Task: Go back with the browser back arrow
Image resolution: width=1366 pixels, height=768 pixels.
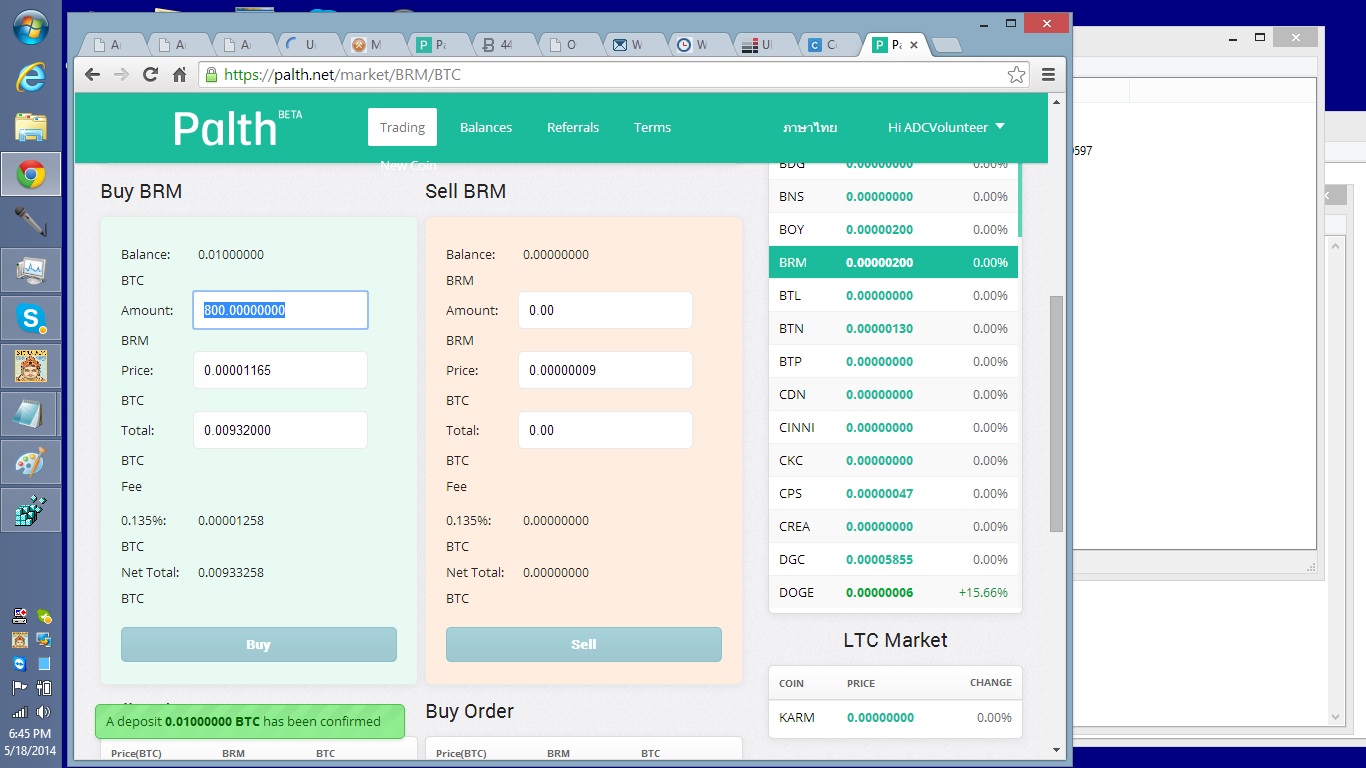Action: [x=92, y=74]
